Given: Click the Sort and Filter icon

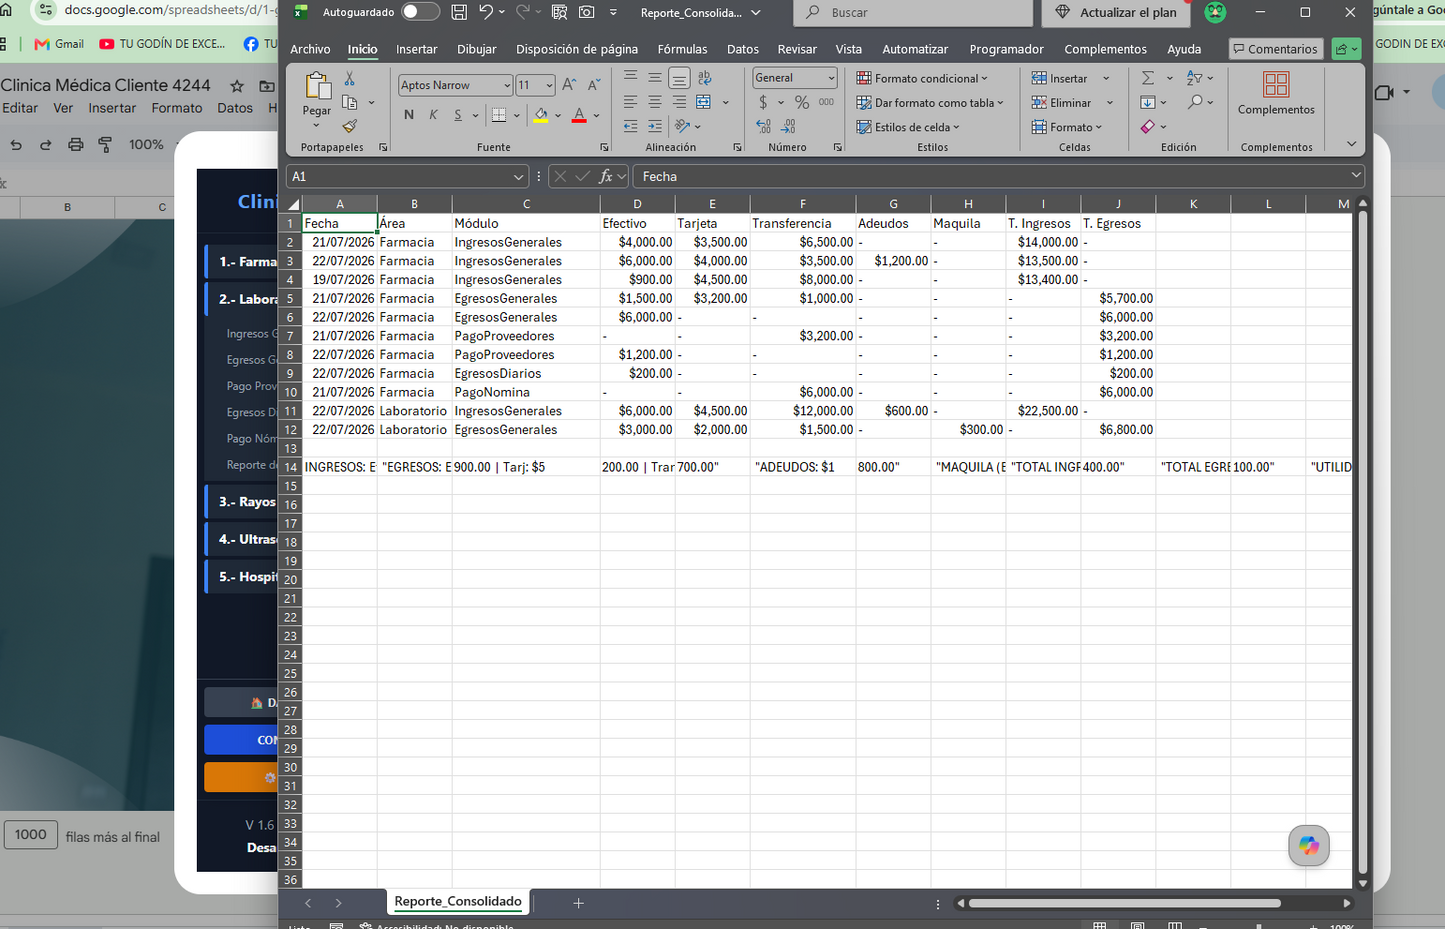Looking at the screenshot, I should click(x=1194, y=78).
